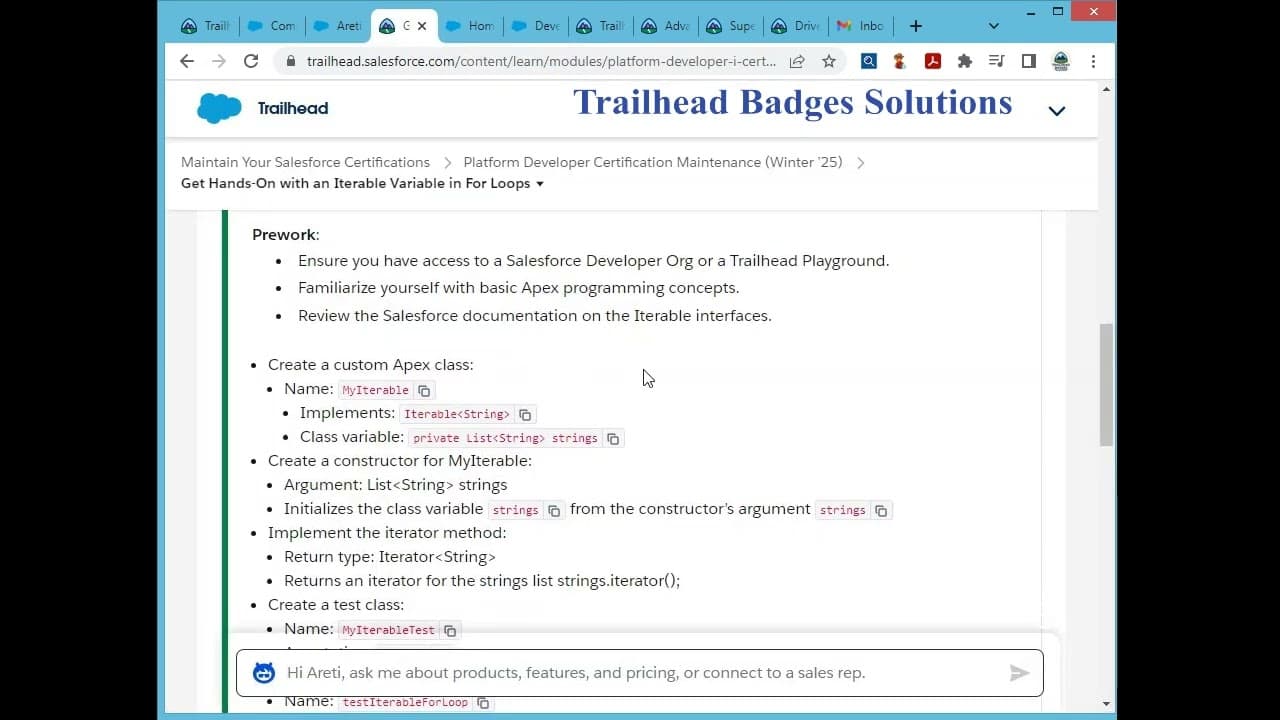The height and width of the screenshot is (720, 1280).
Task: Click the vertical page scrollbar thumb
Action: (x=1106, y=385)
